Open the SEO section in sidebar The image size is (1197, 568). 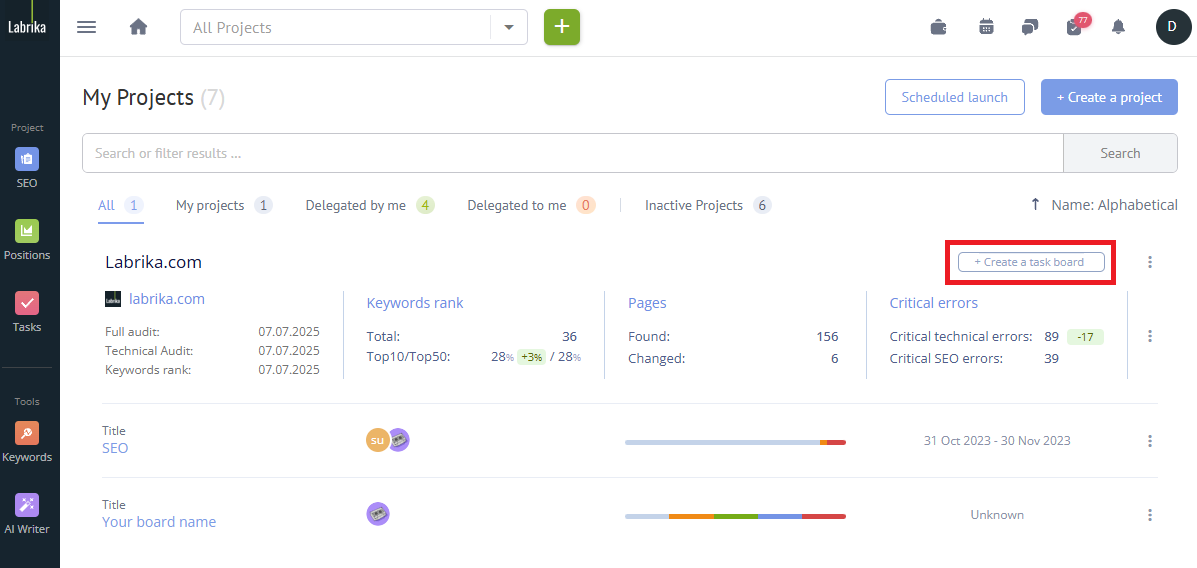coord(27,168)
